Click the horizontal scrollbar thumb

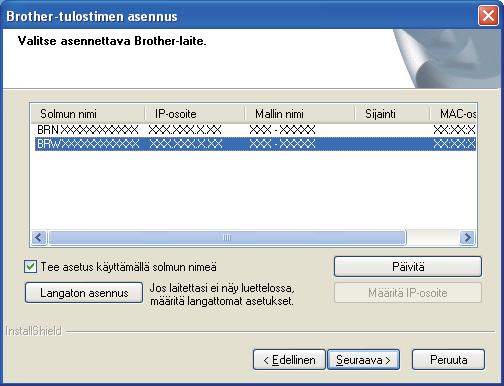(x=227, y=238)
